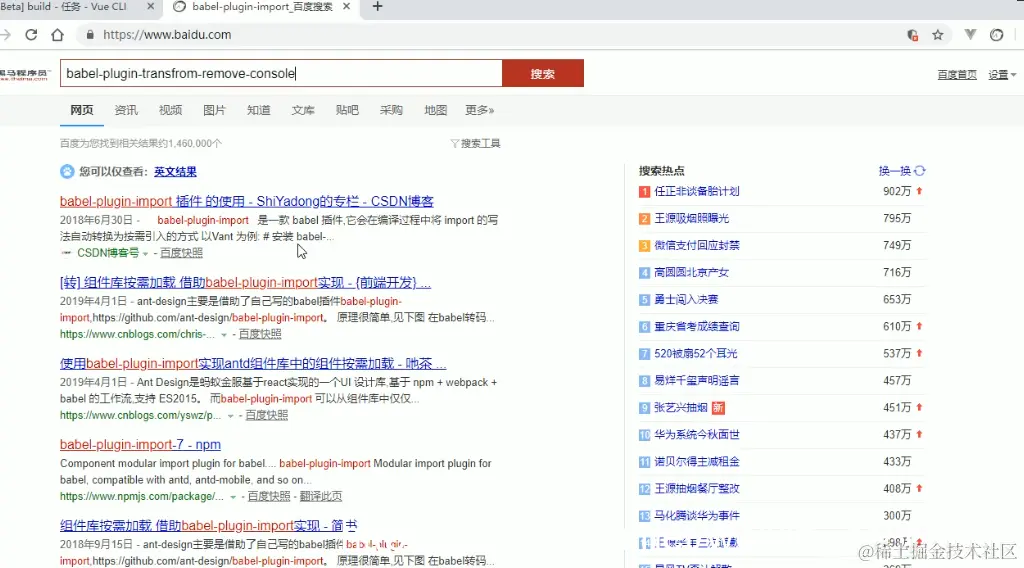Open the 设置 dropdown menu
Image resolution: width=1024 pixels, height=568 pixels.
[1002, 75]
